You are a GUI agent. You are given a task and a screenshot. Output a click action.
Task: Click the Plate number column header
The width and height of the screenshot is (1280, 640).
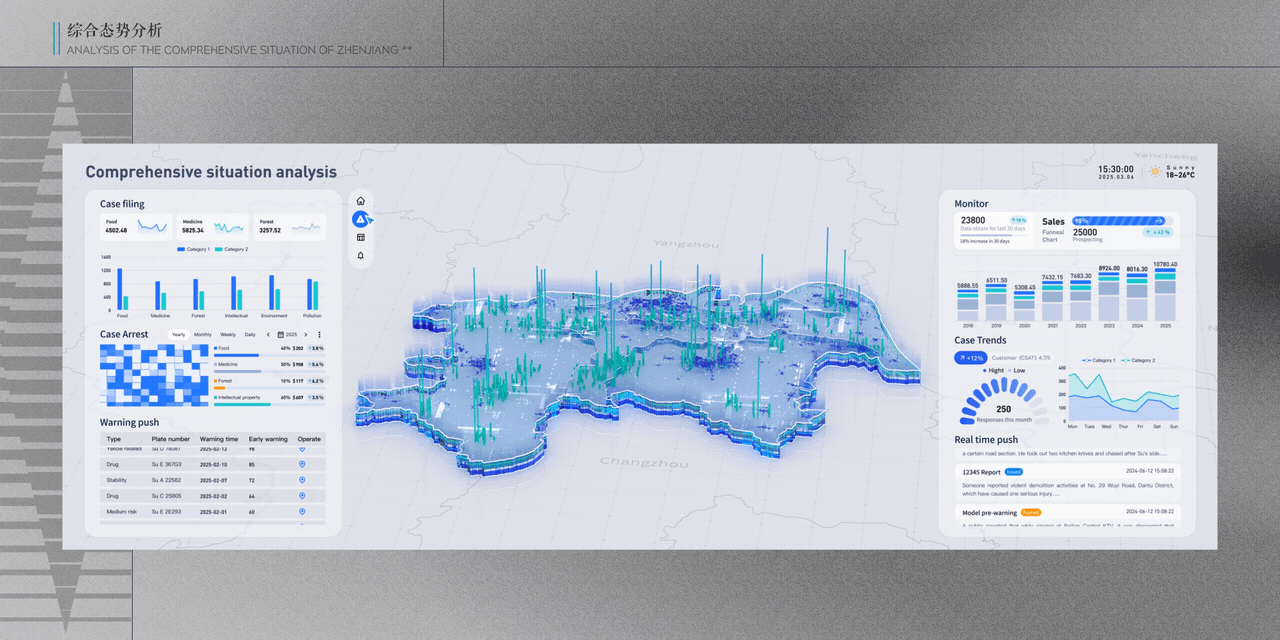tap(170, 439)
